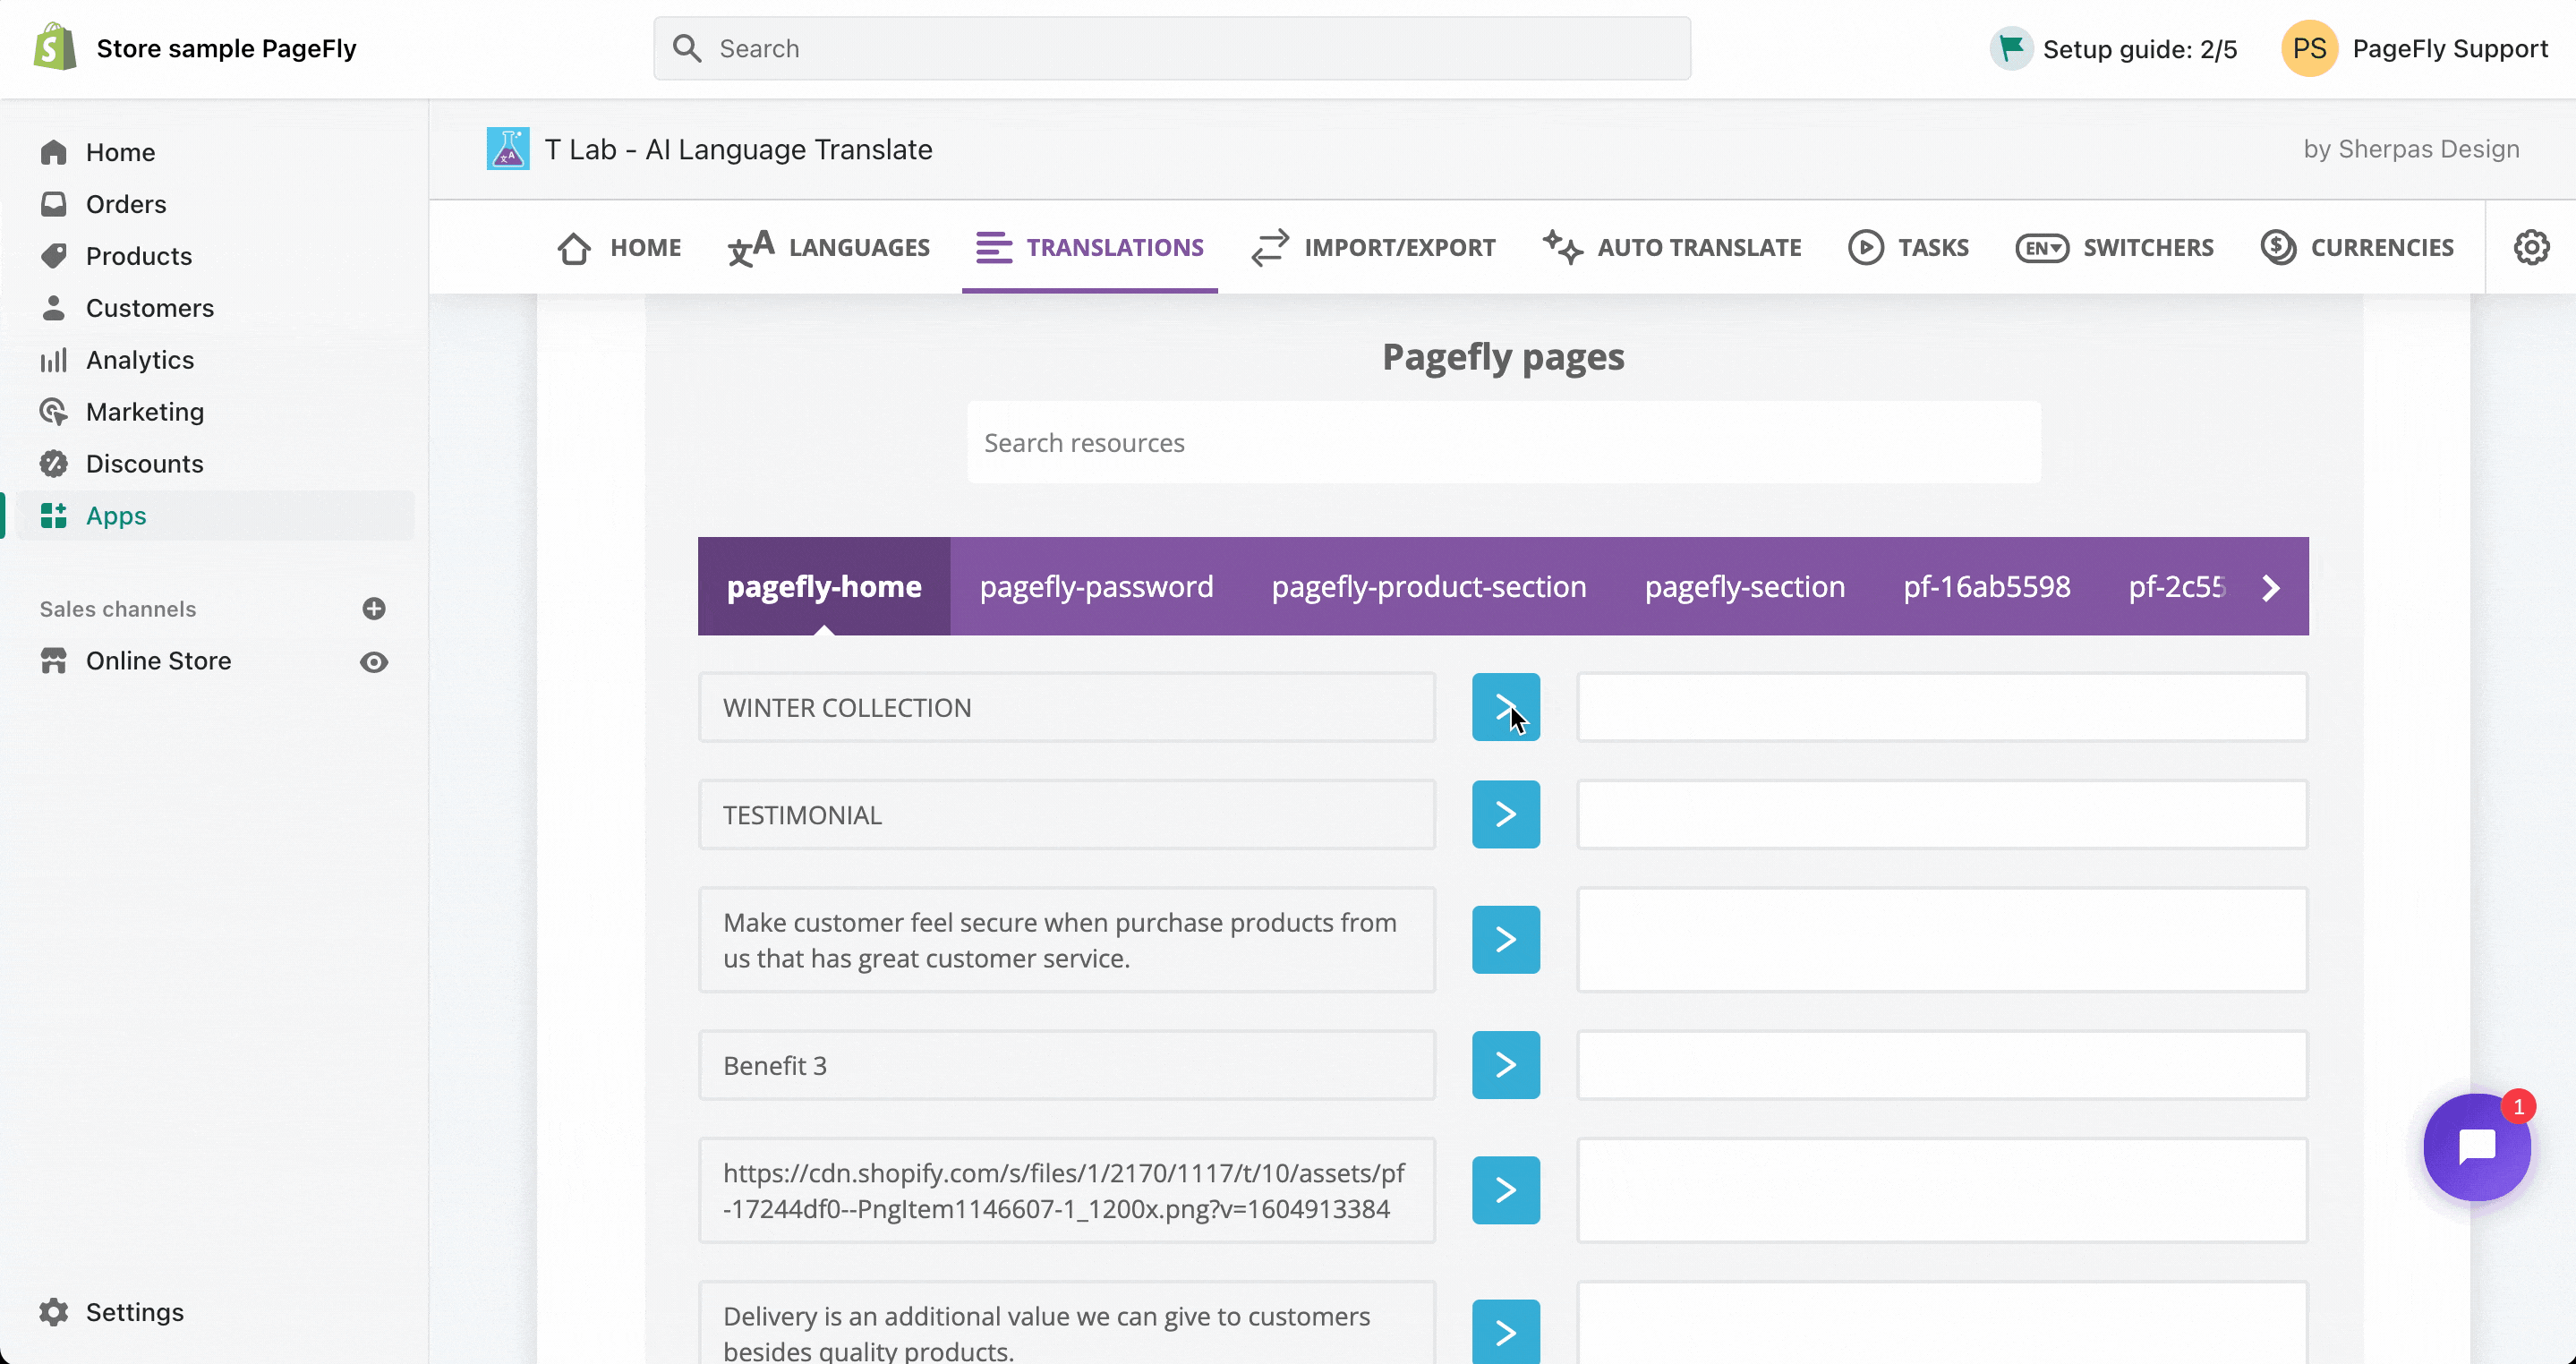Copy TESTIMONIAL text with arrow button
Viewport: 2576px width, 1364px height.
[x=1506, y=814]
